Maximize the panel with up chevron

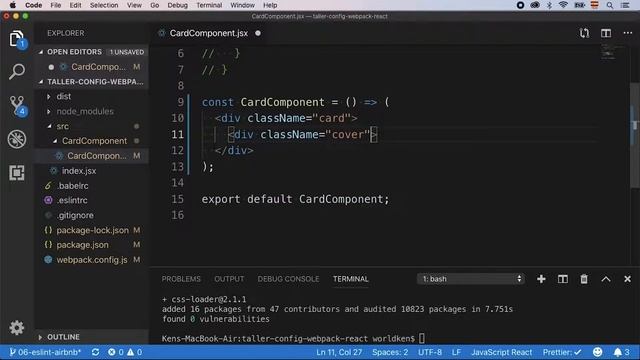point(606,279)
